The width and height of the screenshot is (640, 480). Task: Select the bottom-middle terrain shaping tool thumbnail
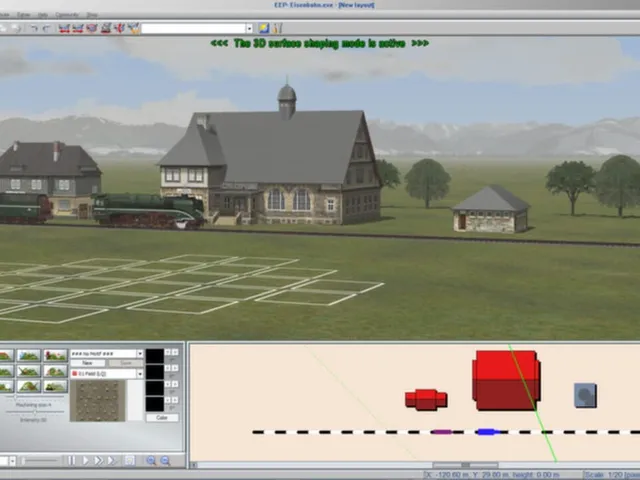pyautogui.click(x=29, y=386)
